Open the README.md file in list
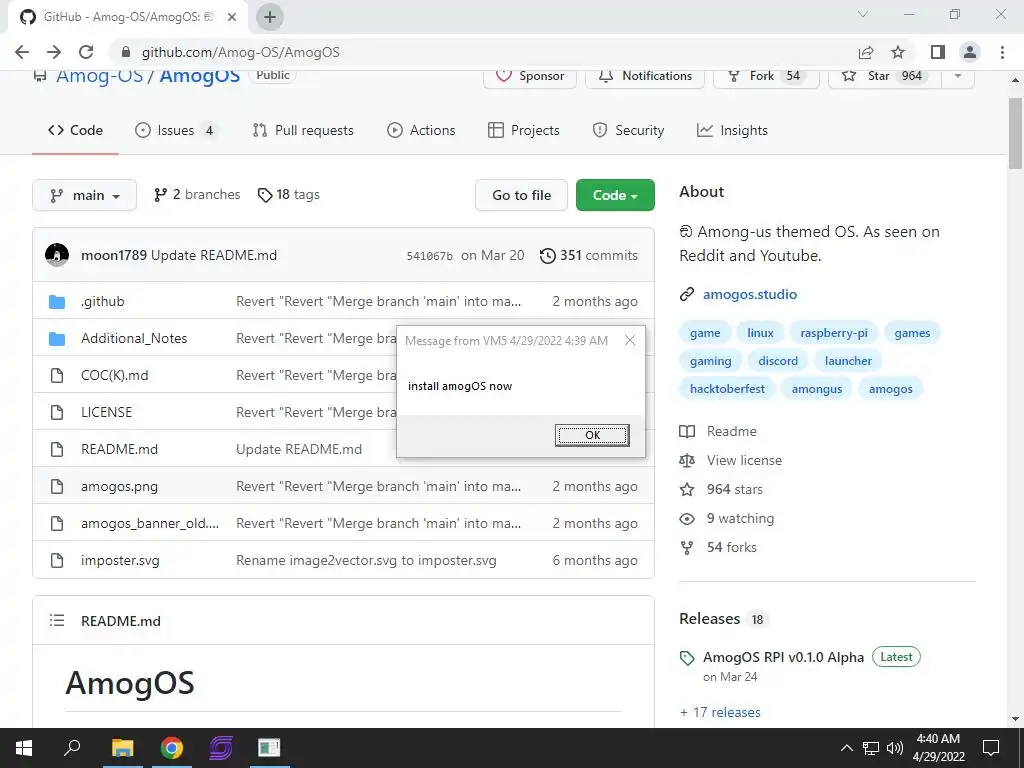This screenshot has height=768, width=1024. [120, 449]
